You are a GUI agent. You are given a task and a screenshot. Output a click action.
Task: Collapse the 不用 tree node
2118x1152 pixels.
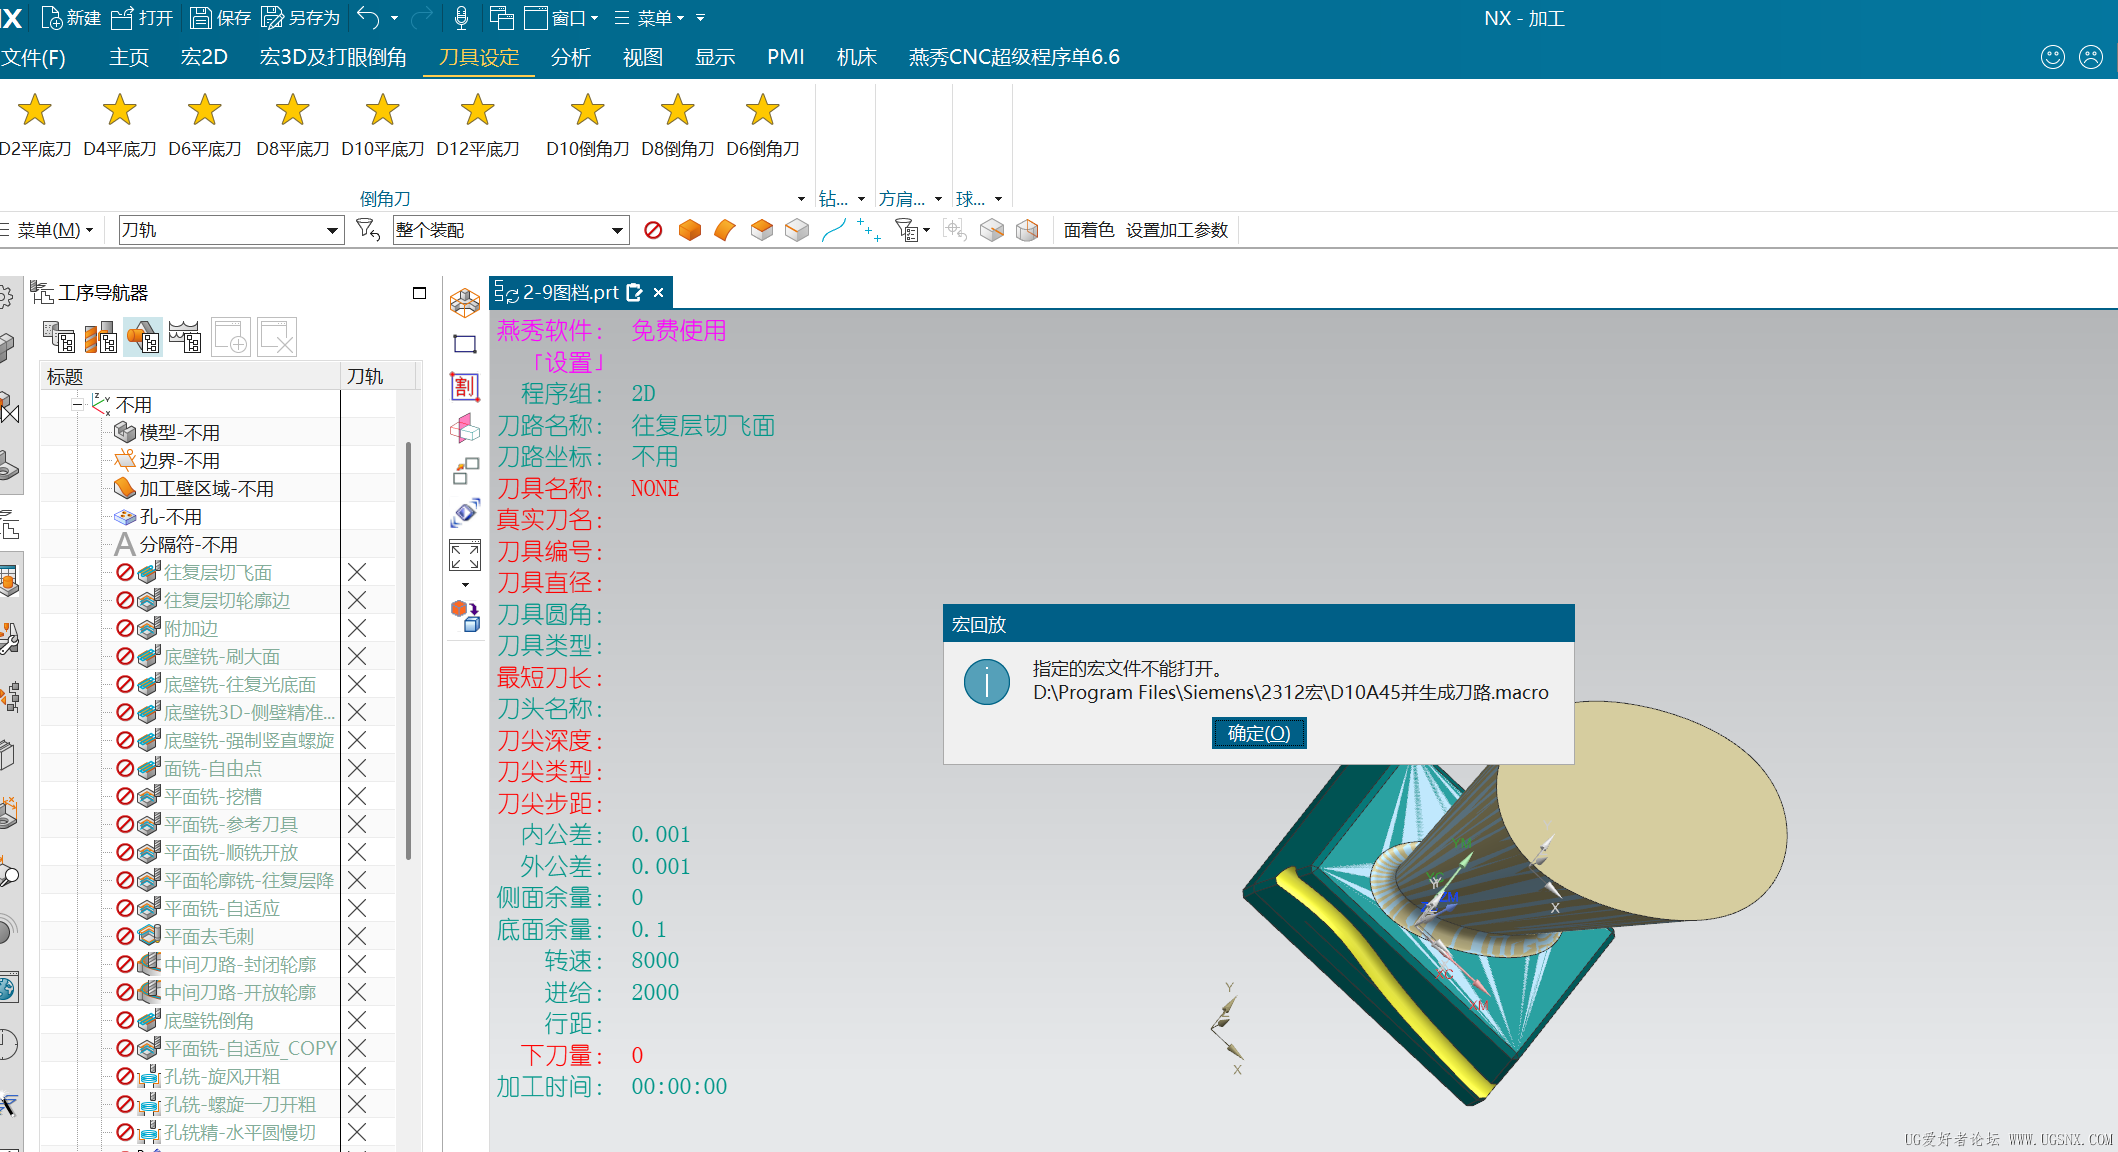click(x=77, y=404)
